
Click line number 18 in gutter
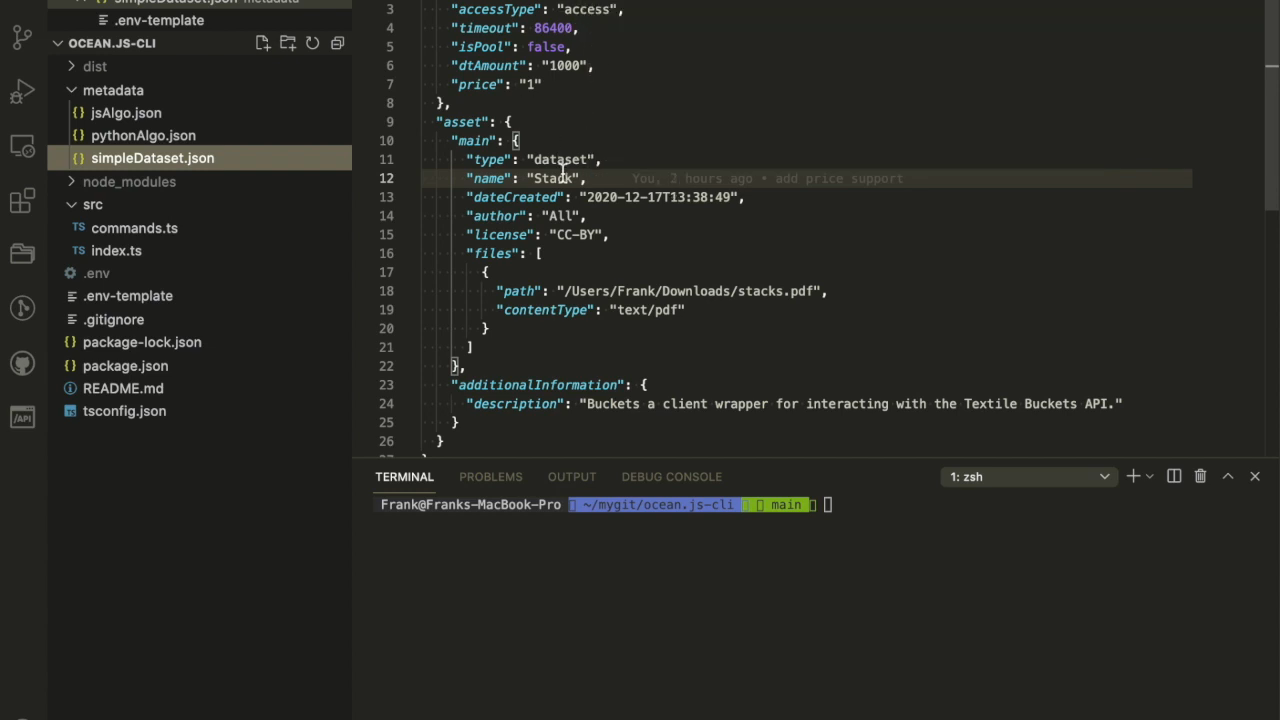pos(386,291)
